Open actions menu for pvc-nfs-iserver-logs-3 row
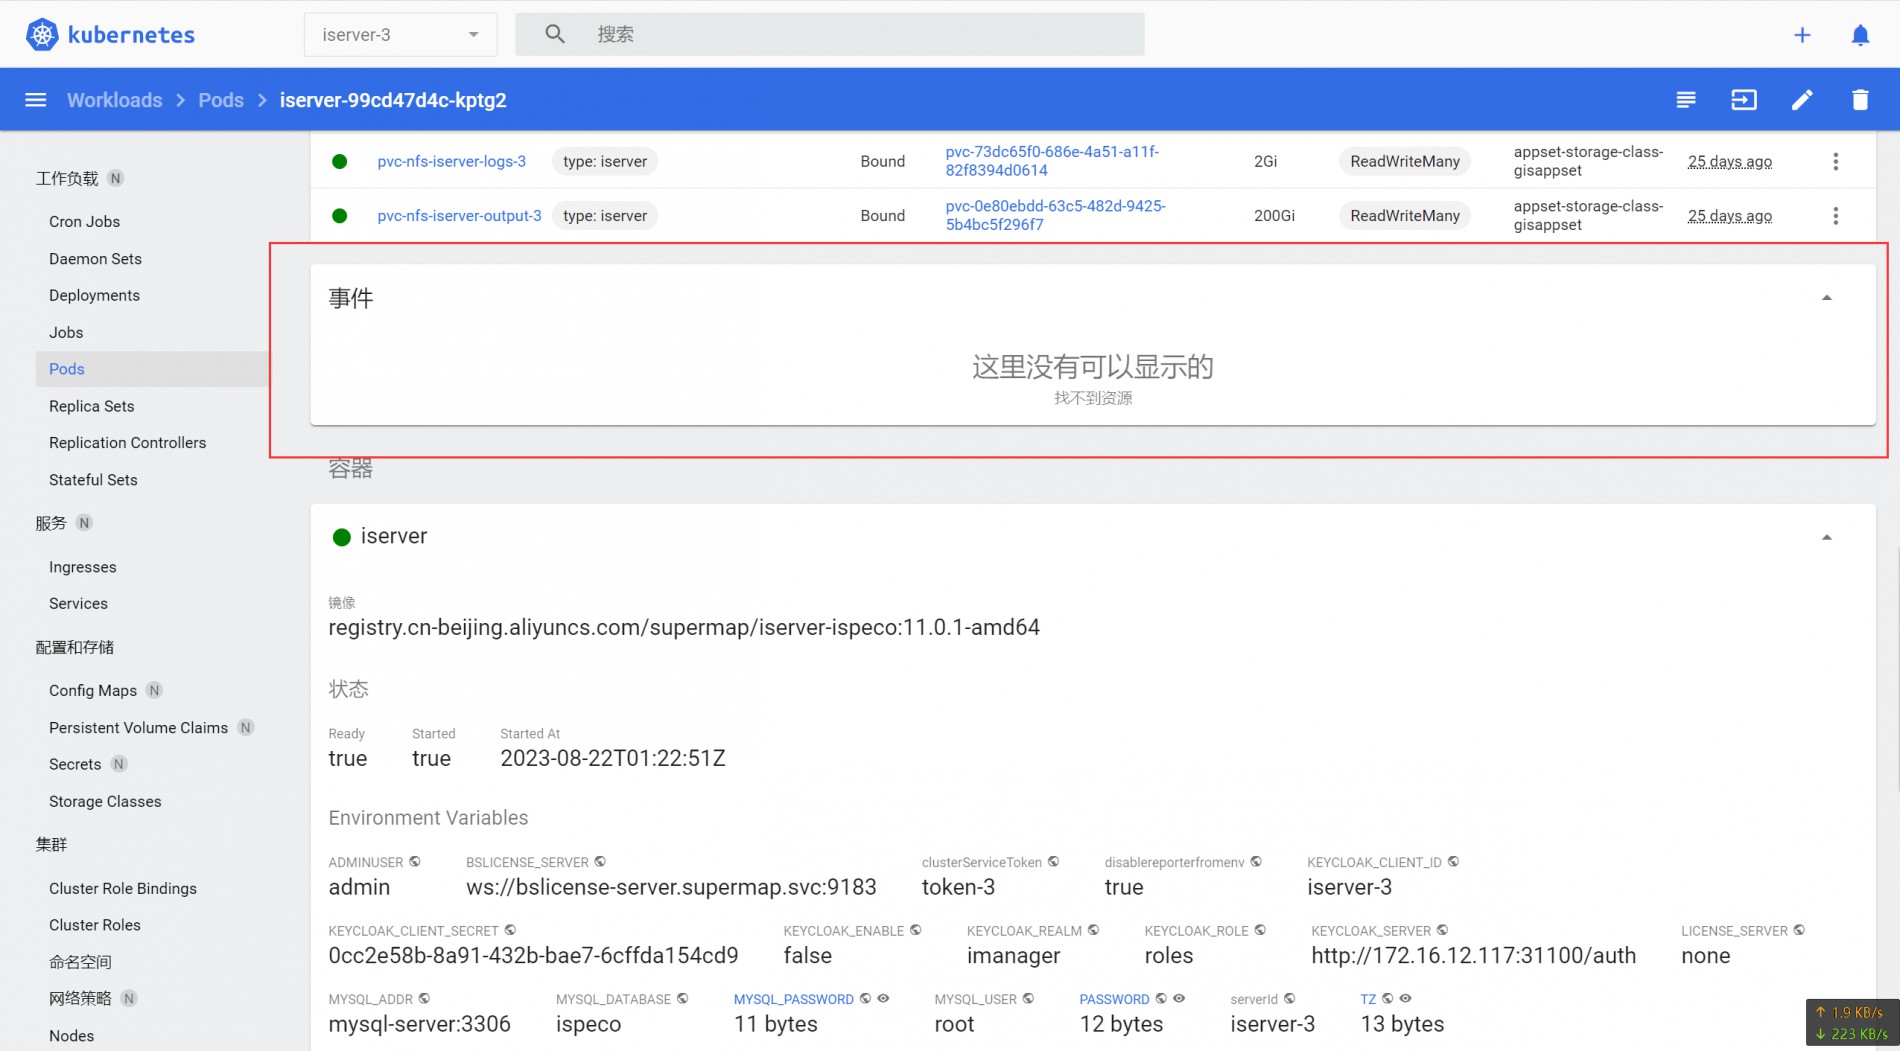This screenshot has height=1051, width=1900. [x=1835, y=161]
